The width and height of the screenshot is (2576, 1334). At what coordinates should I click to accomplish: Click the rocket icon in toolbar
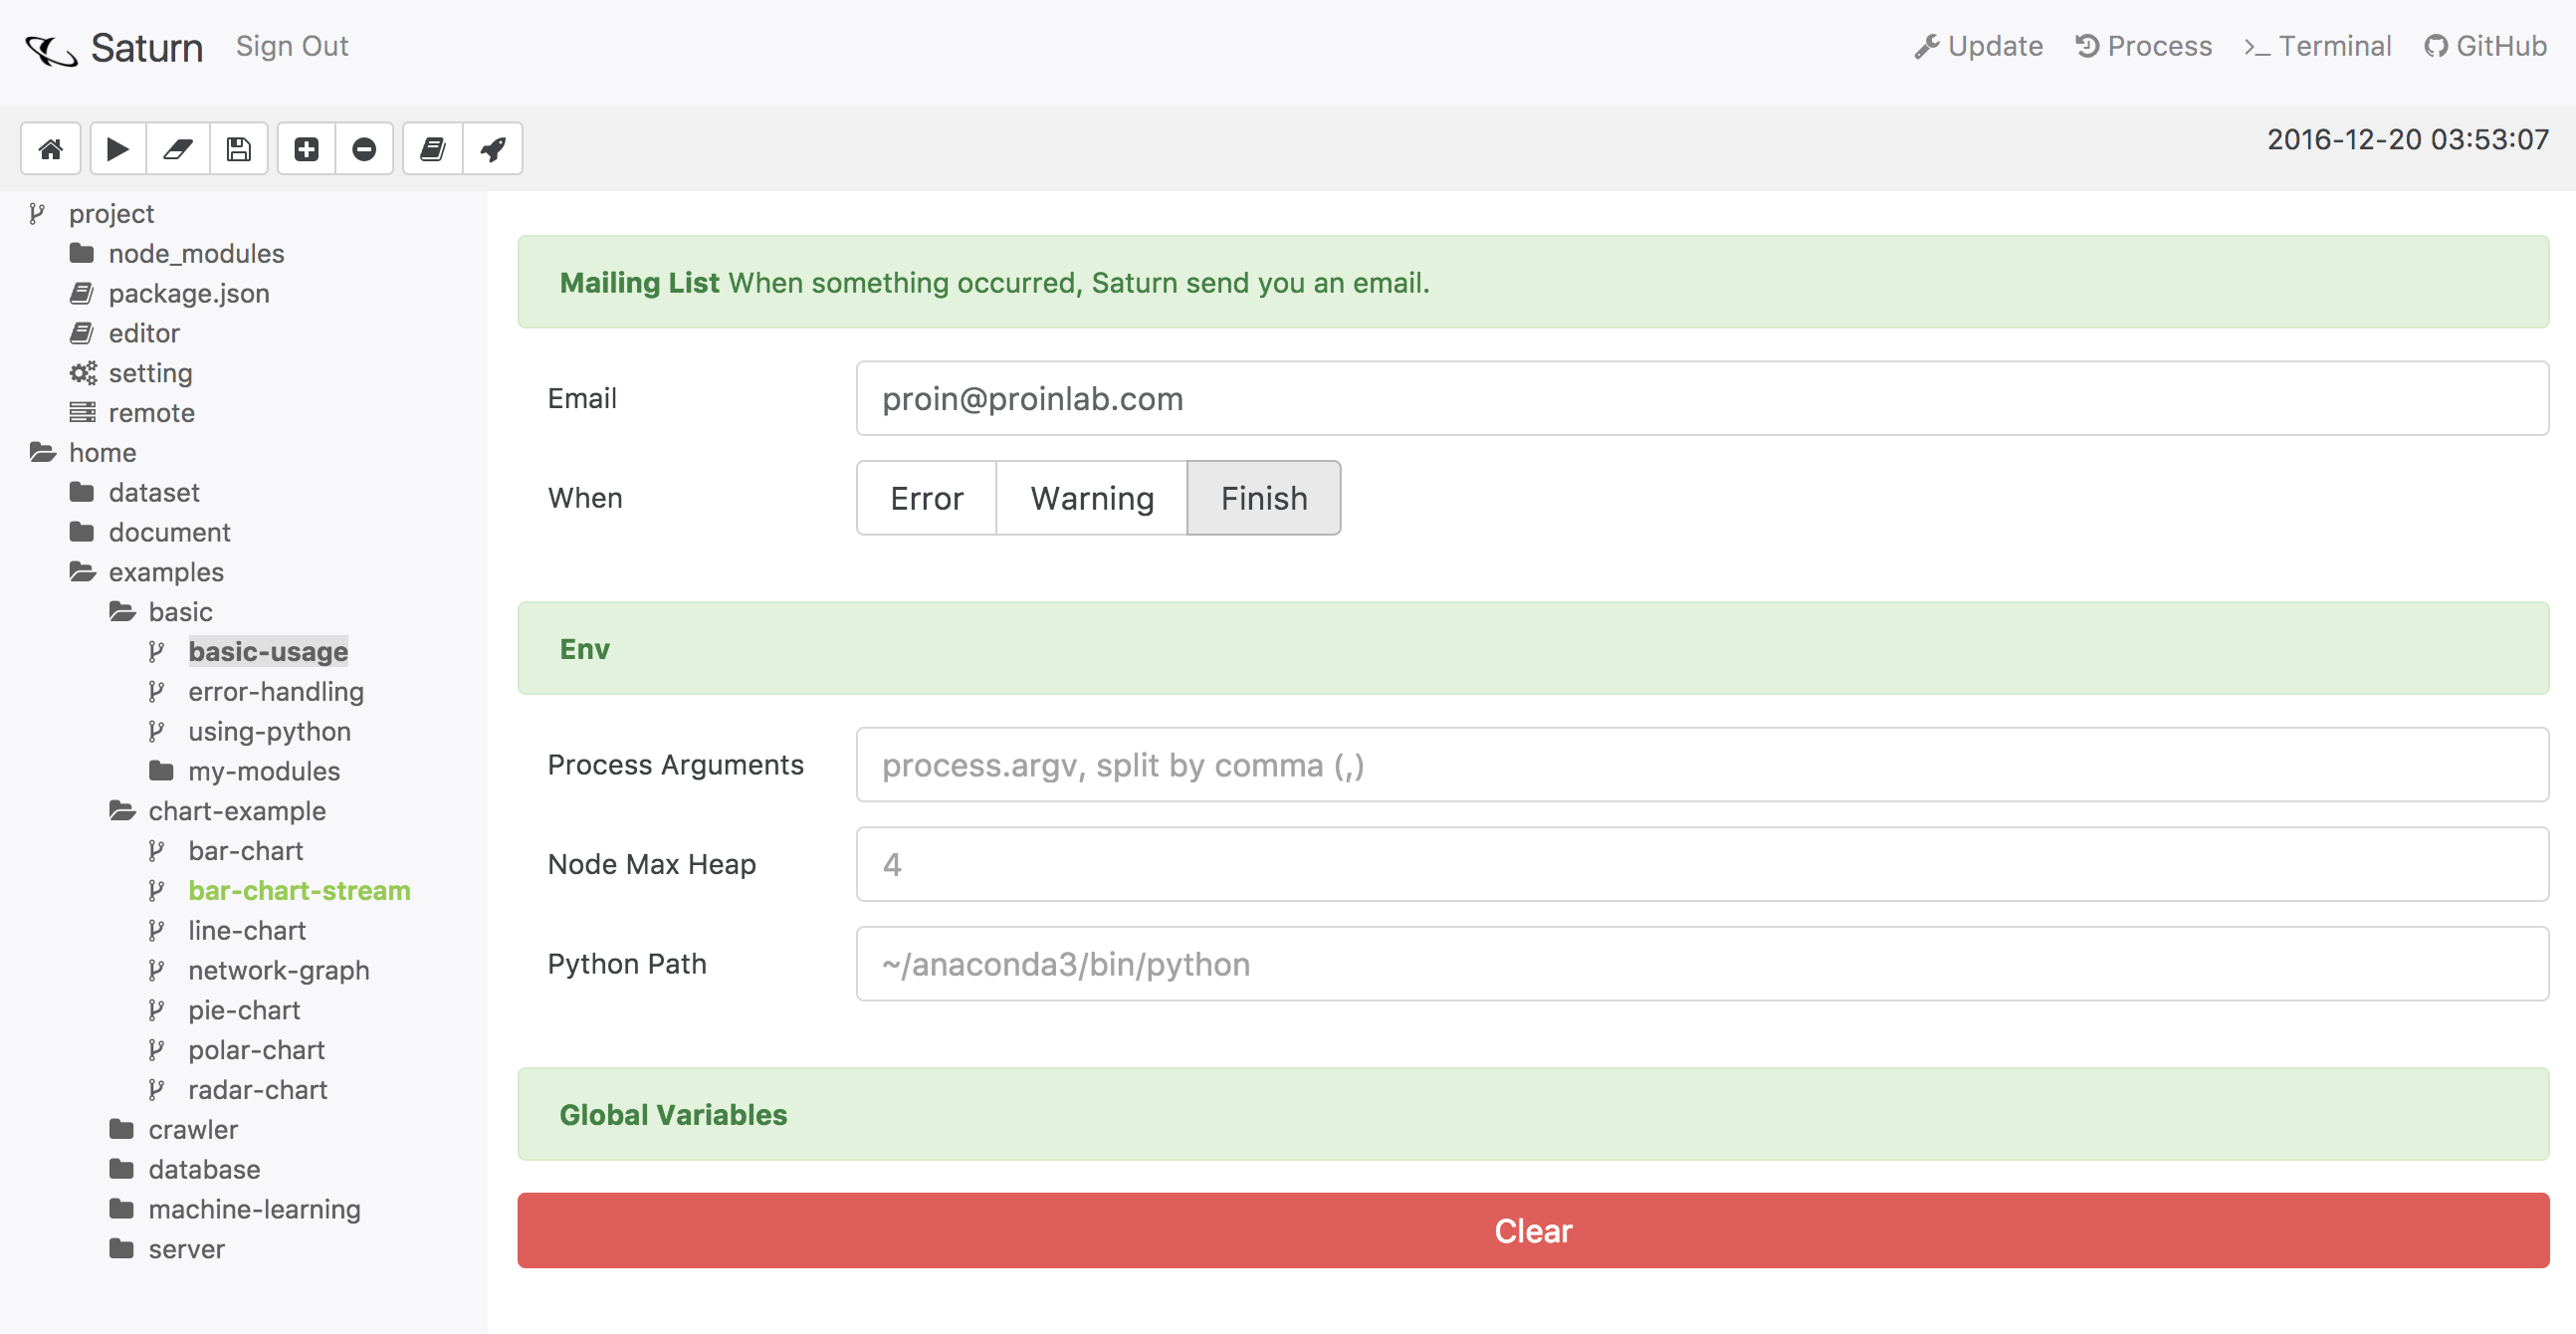492,149
